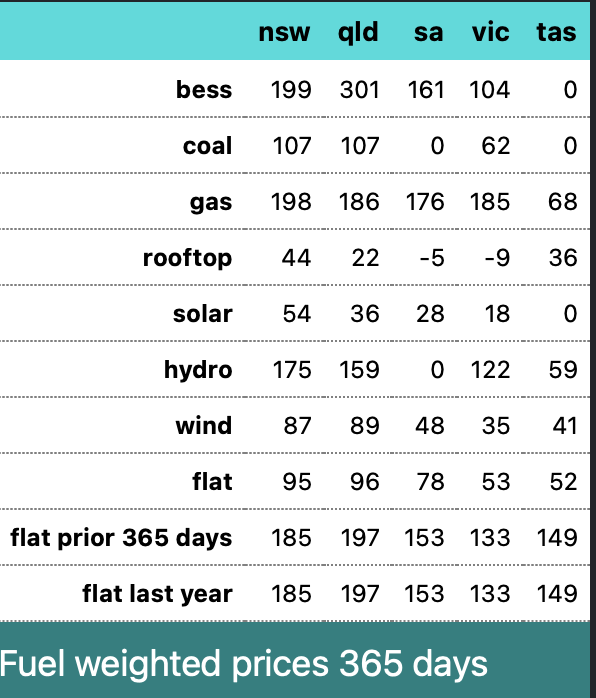Click the qld column header
The width and height of the screenshot is (596, 698).
point(358,32)
